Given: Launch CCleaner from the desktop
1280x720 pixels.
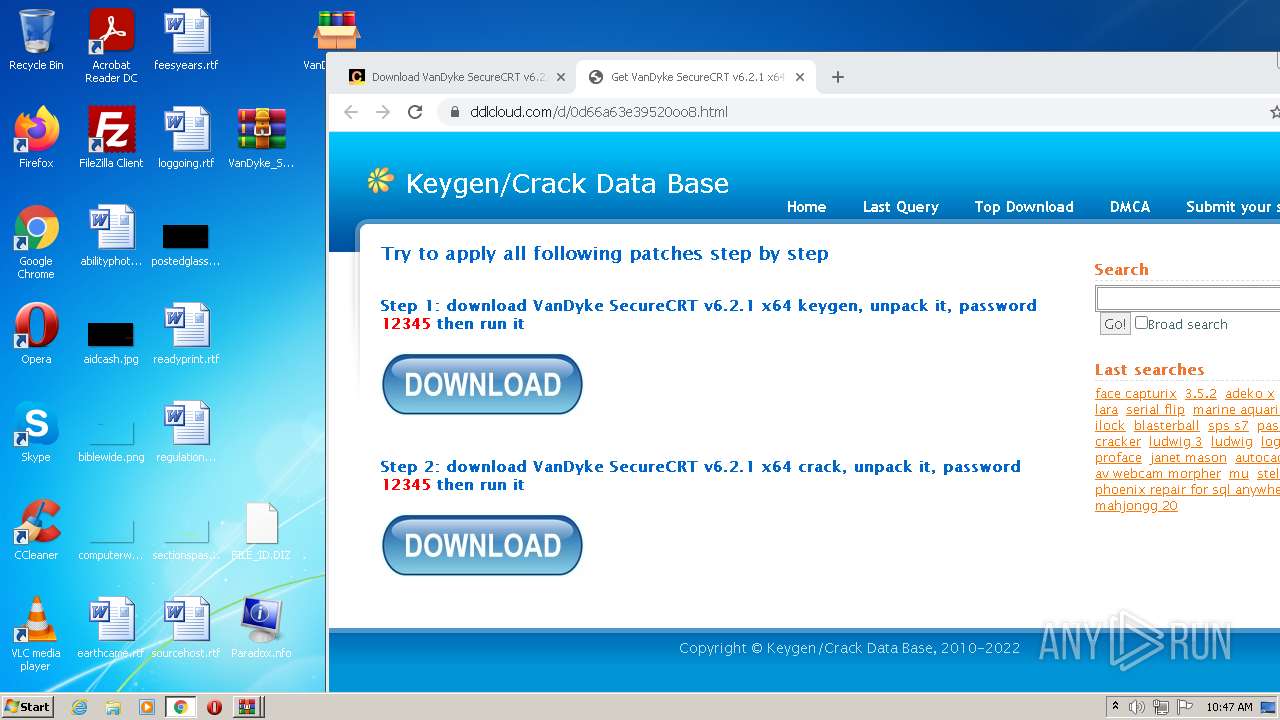Looking at the screenshot, I should [36, 530].
